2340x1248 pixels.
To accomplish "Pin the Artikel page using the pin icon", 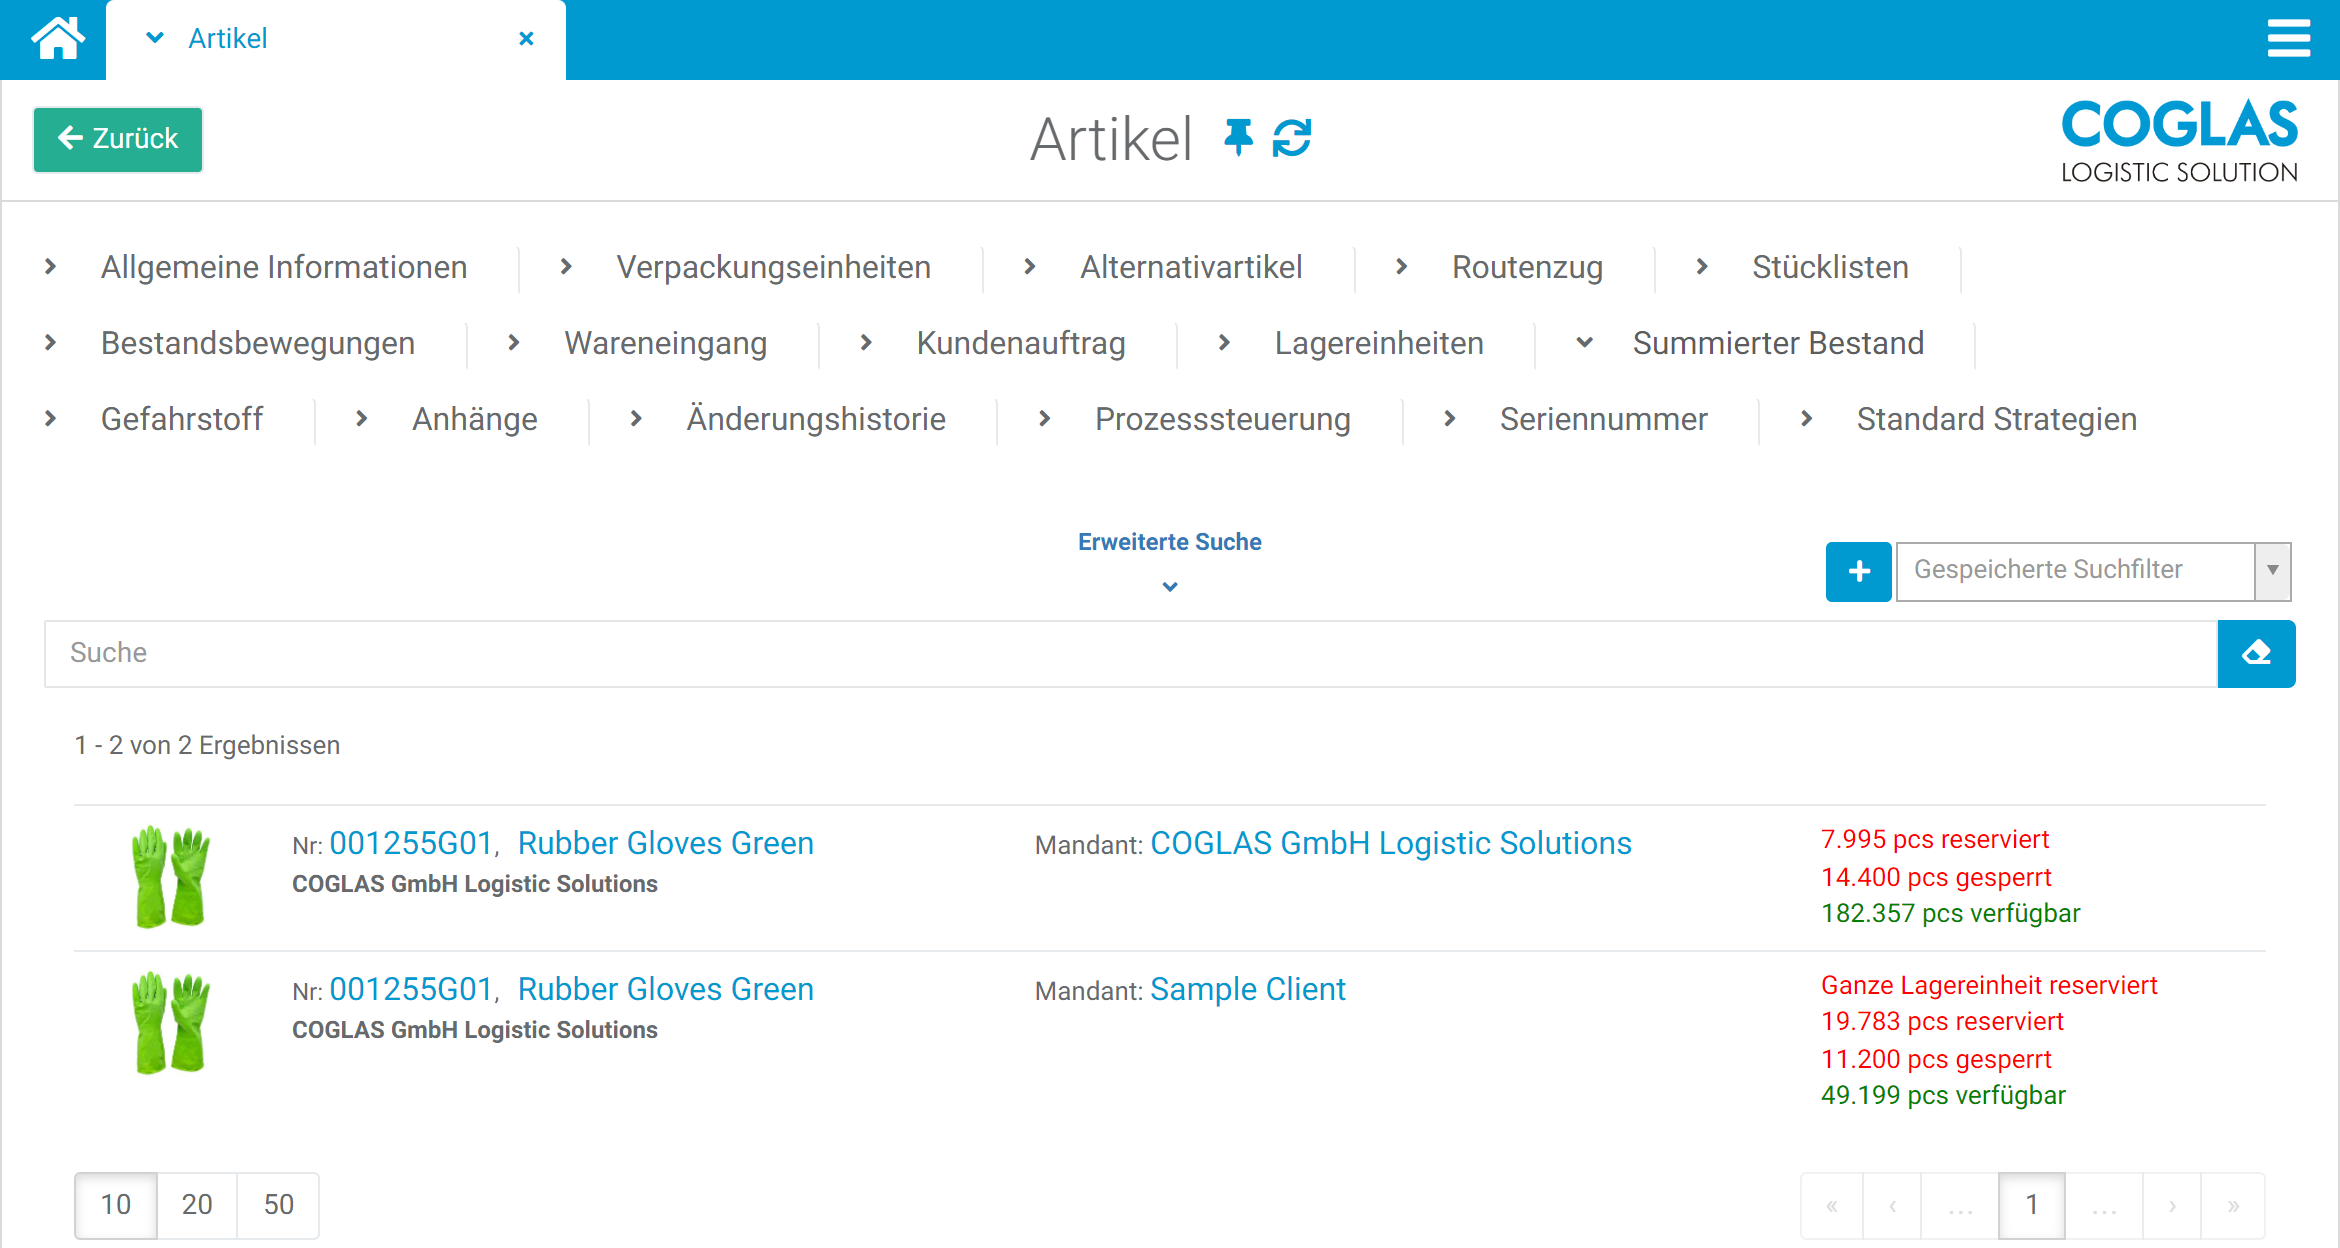I will pos(1238,139).
